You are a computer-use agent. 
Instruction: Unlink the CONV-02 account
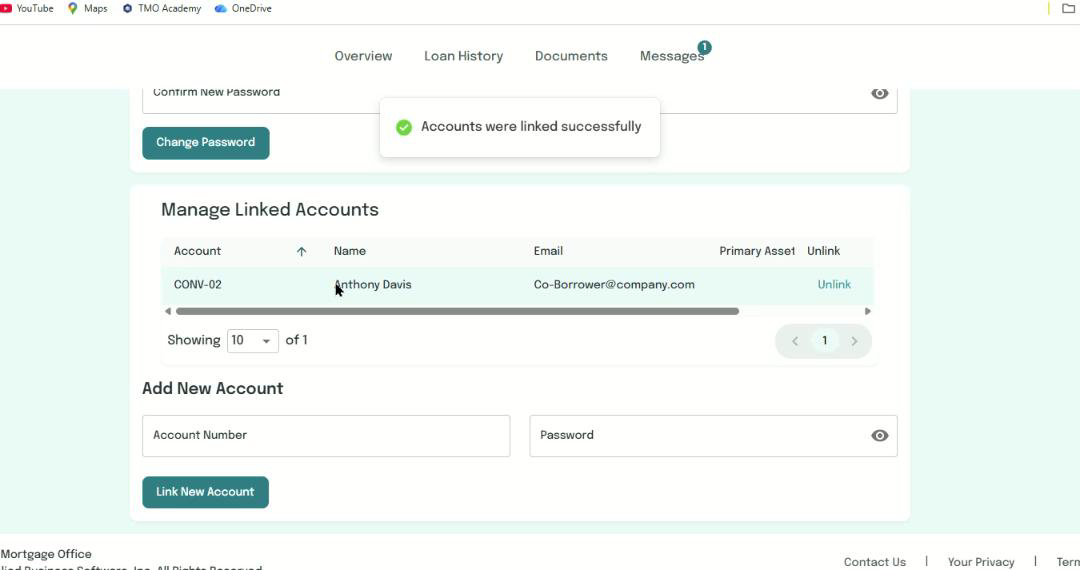[834, 285]
